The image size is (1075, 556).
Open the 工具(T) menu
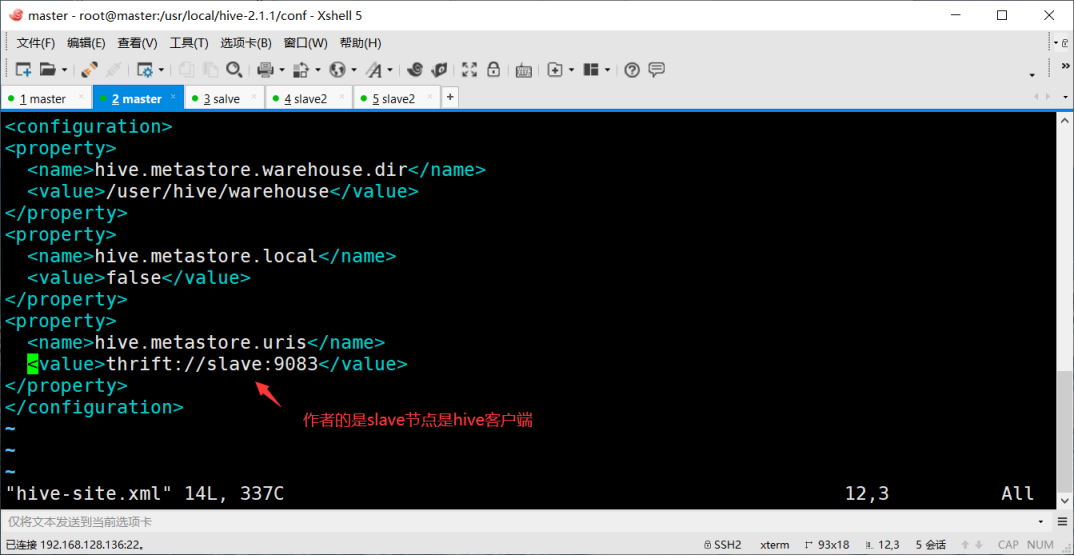tap(189, 43)
